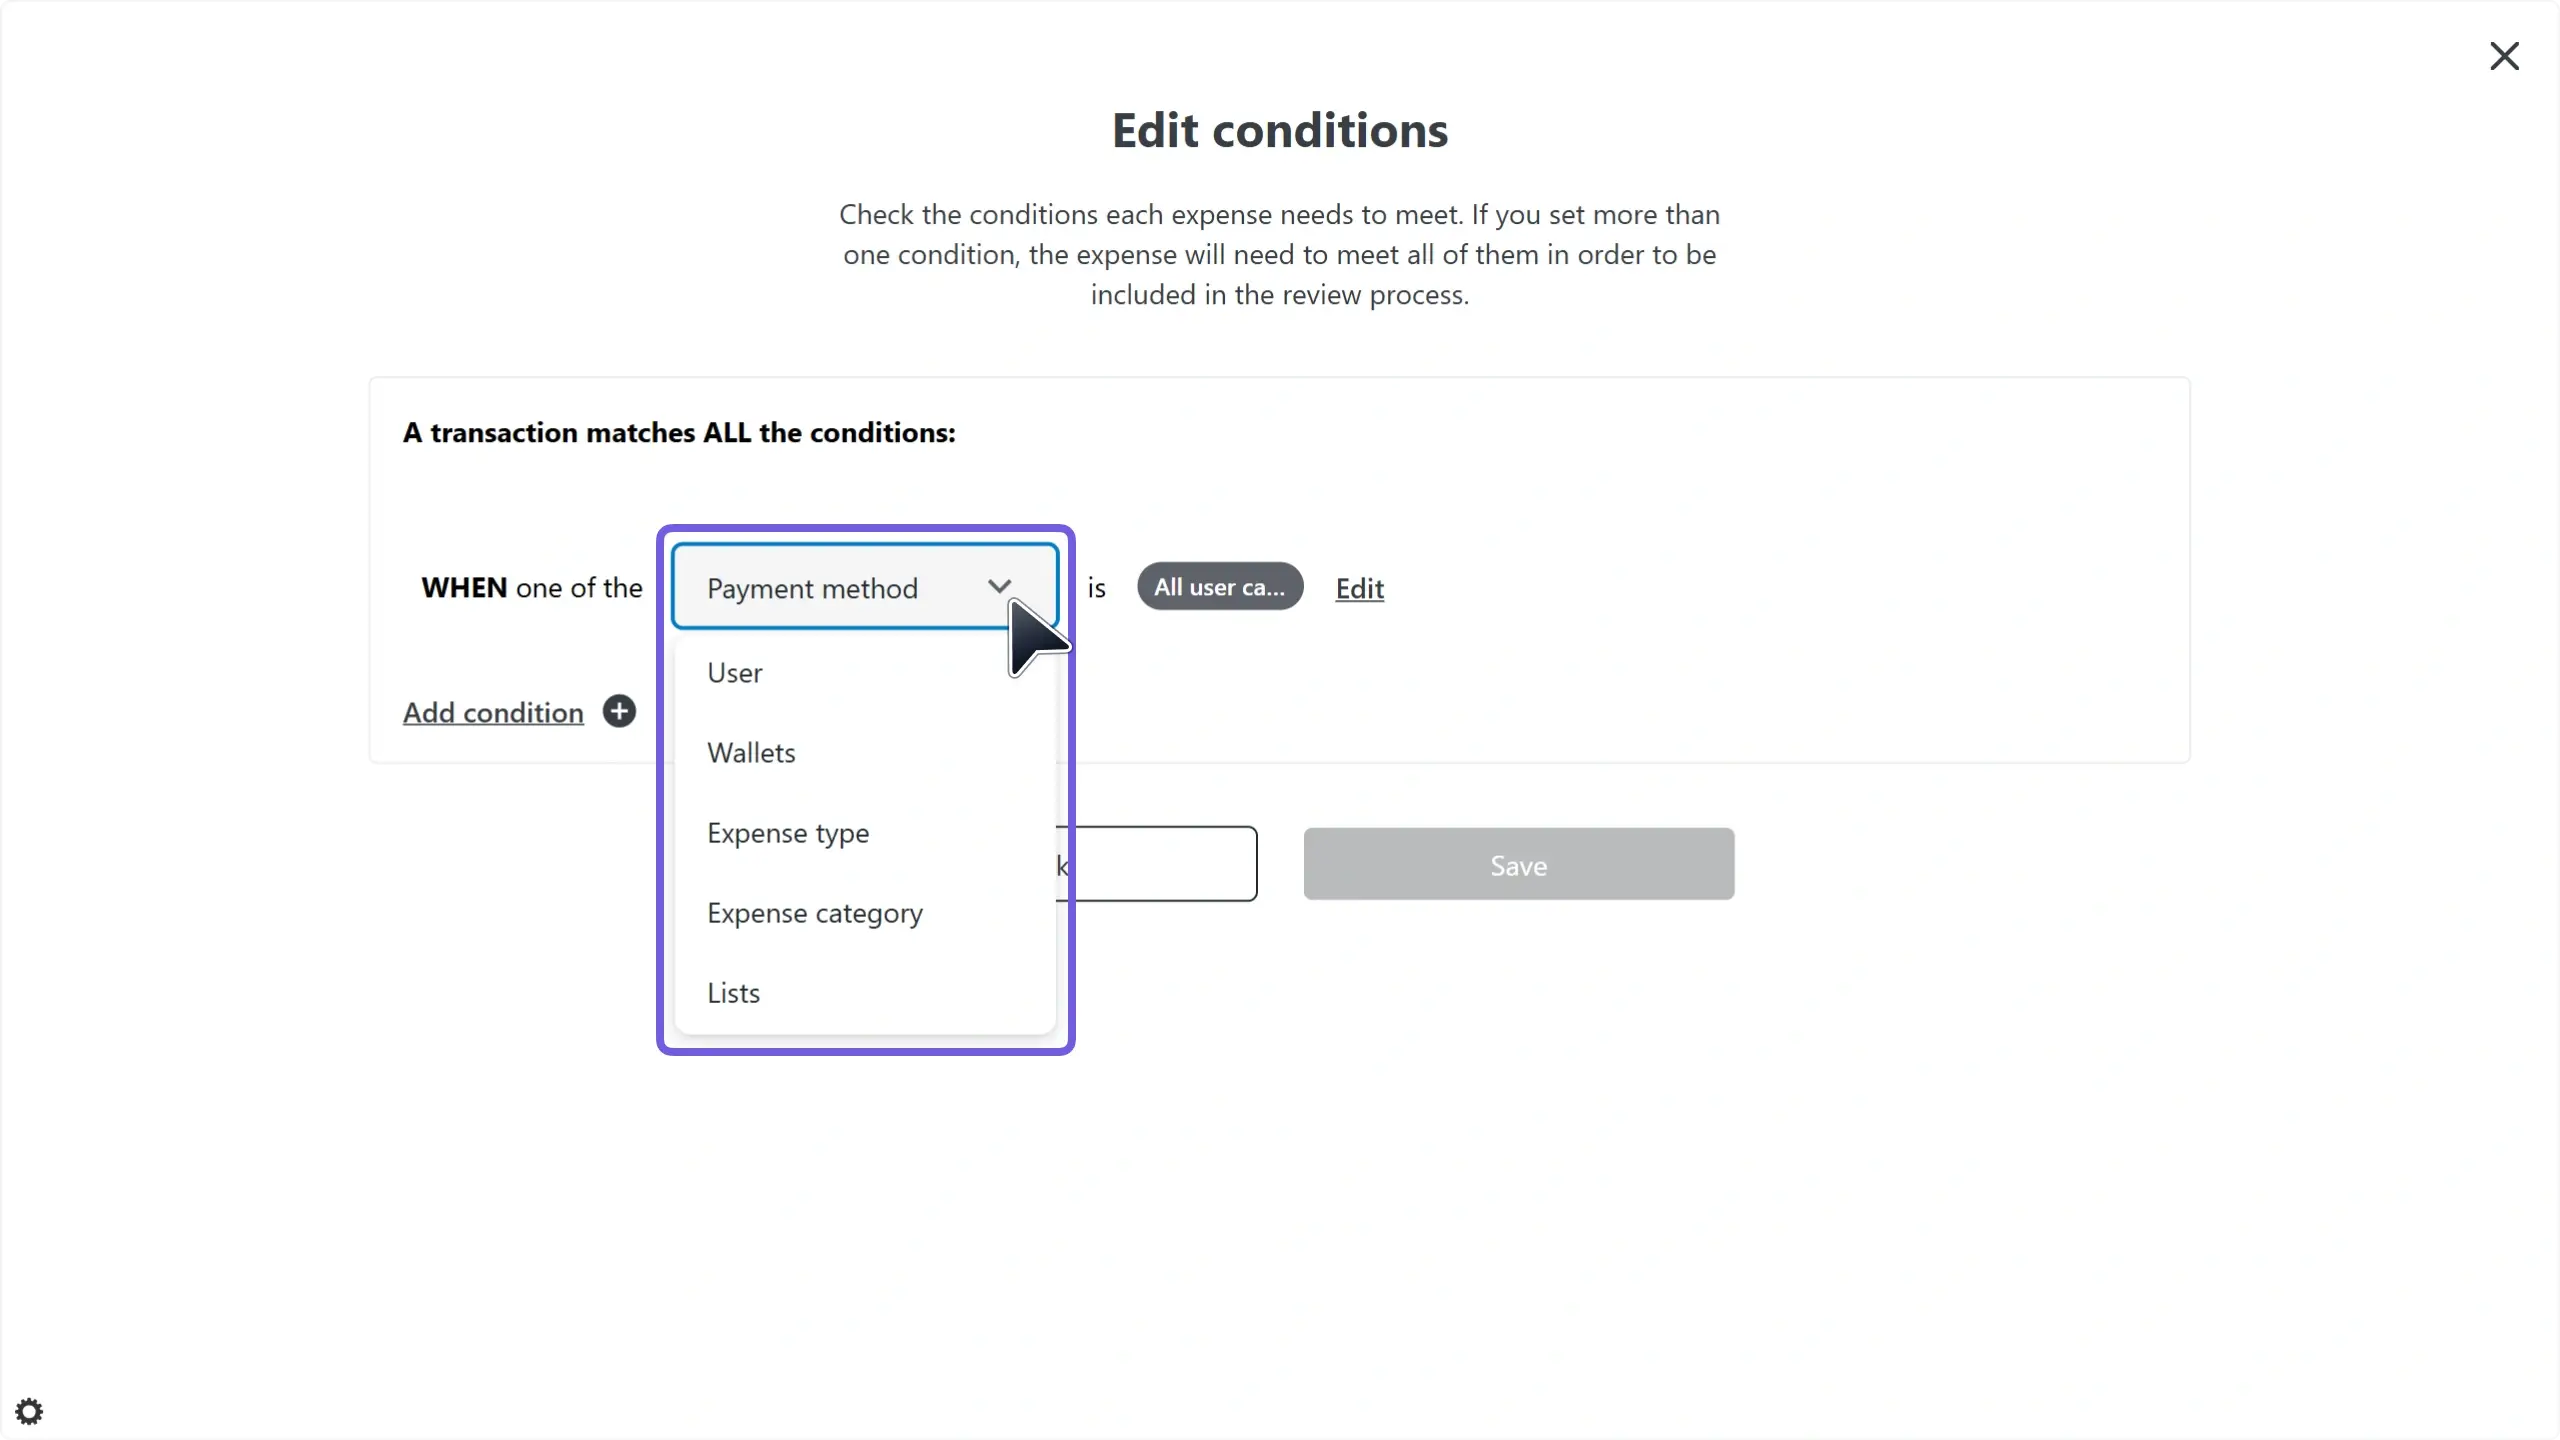2560x1440 pixels.
Task: Open the Edit link for the condition value
Action: [x=1359, y=589]
